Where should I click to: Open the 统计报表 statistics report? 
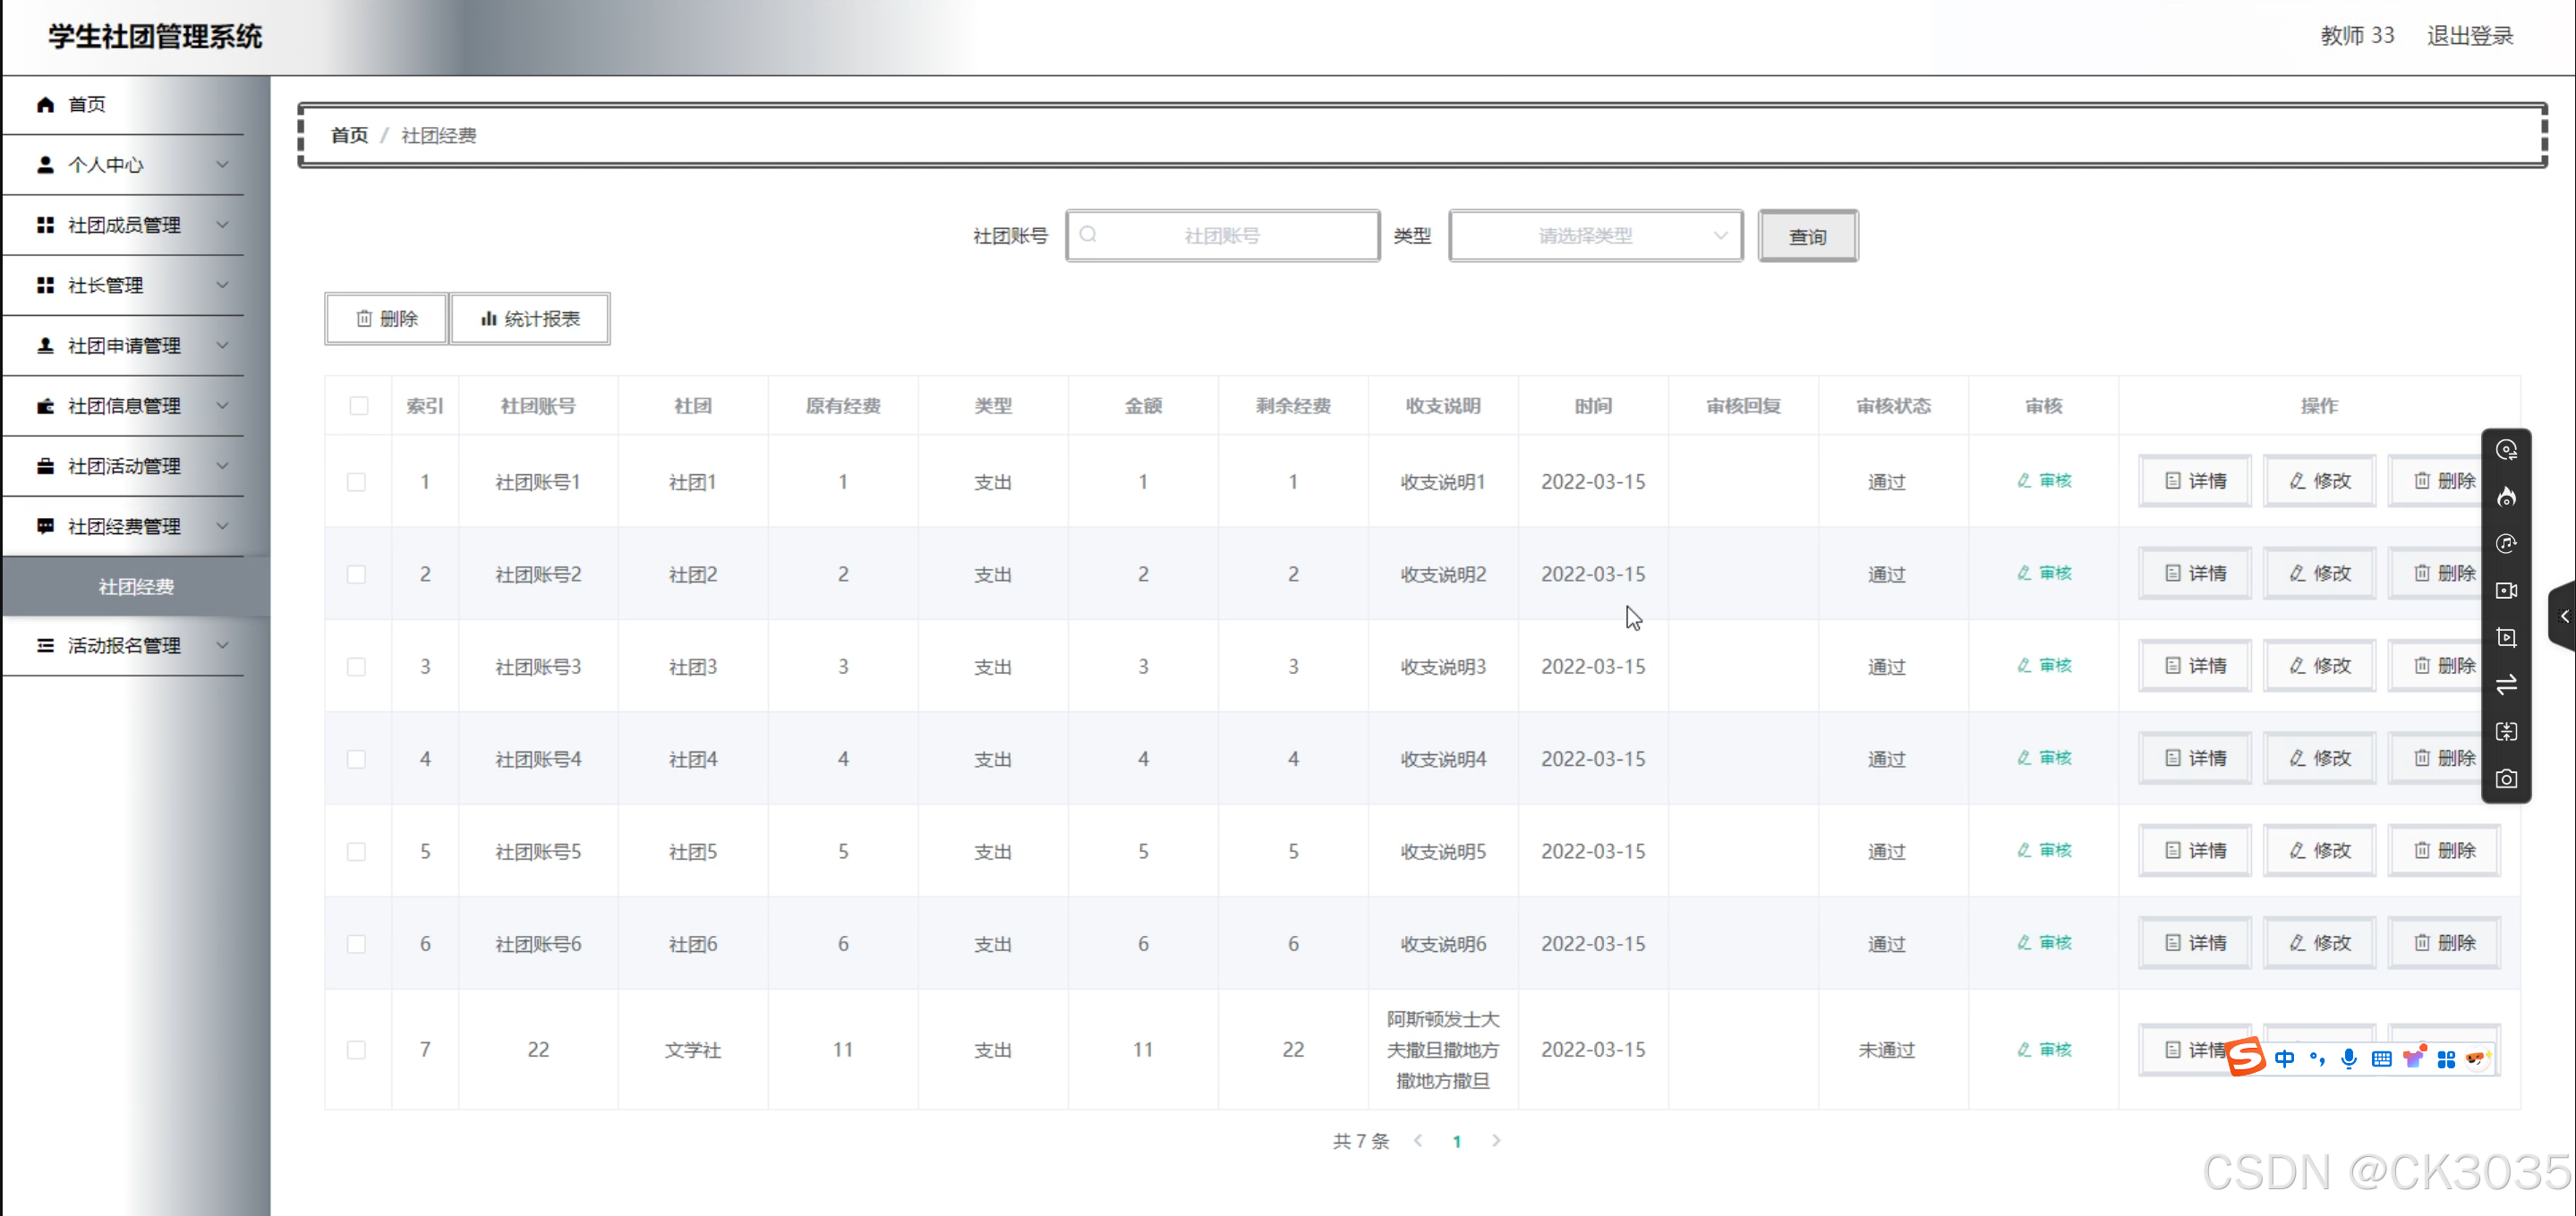pos(530,319)
